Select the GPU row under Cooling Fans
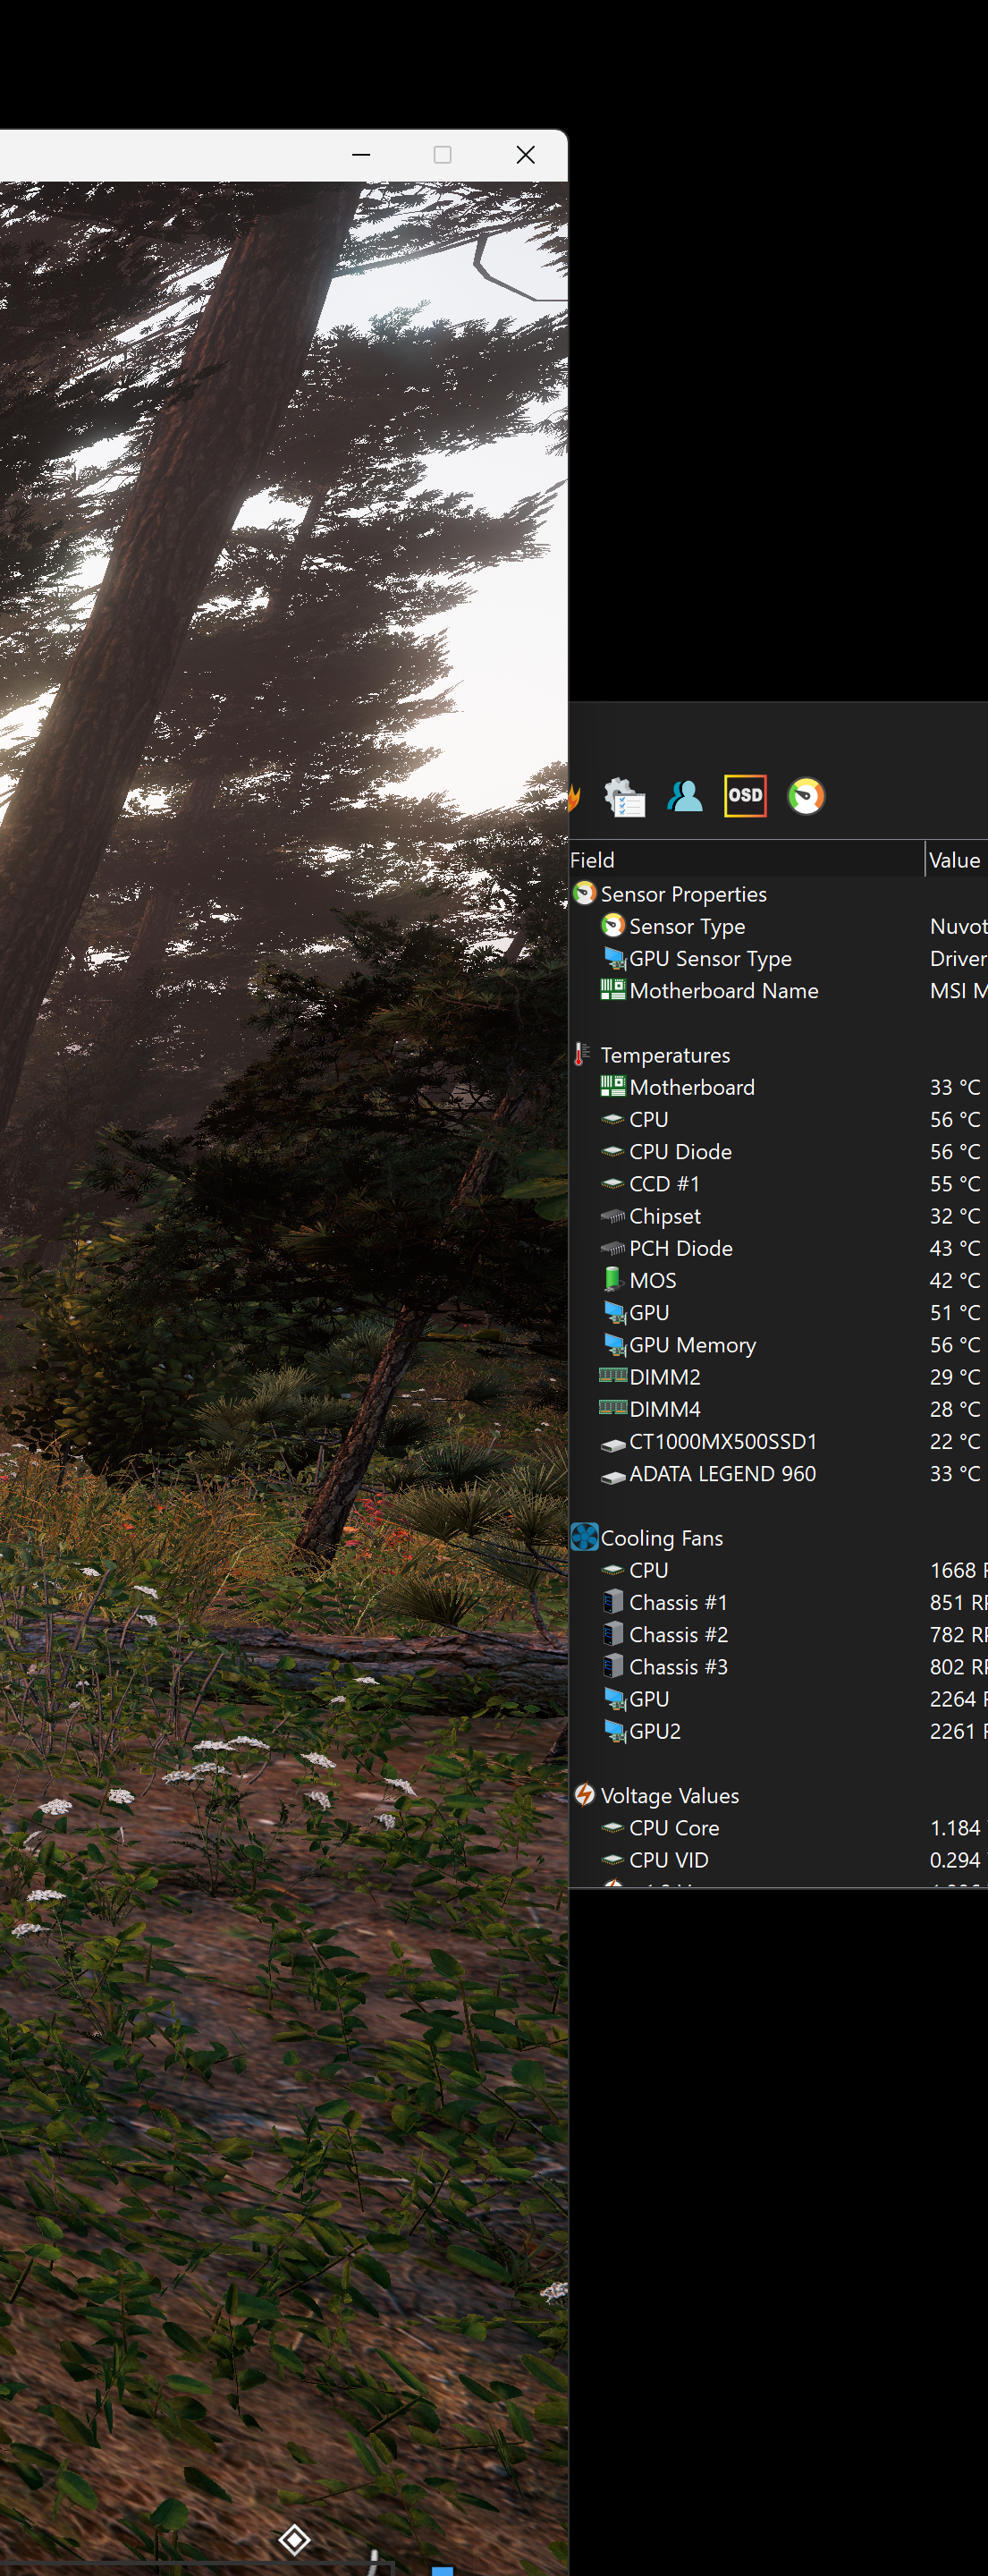Screen dimensions: 988x2576 point(778,1699)
